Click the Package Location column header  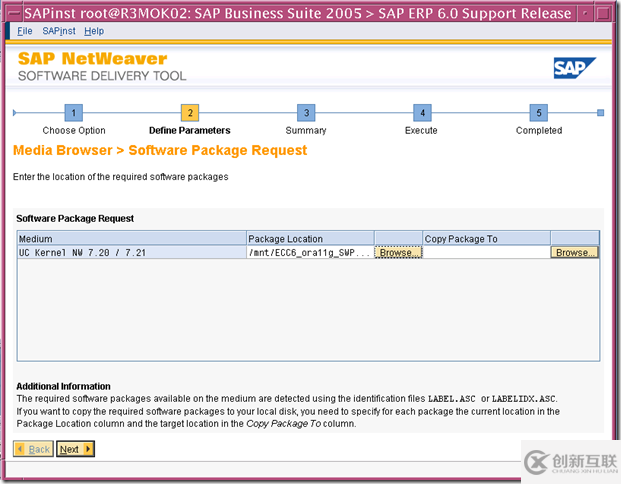[310, 239]
